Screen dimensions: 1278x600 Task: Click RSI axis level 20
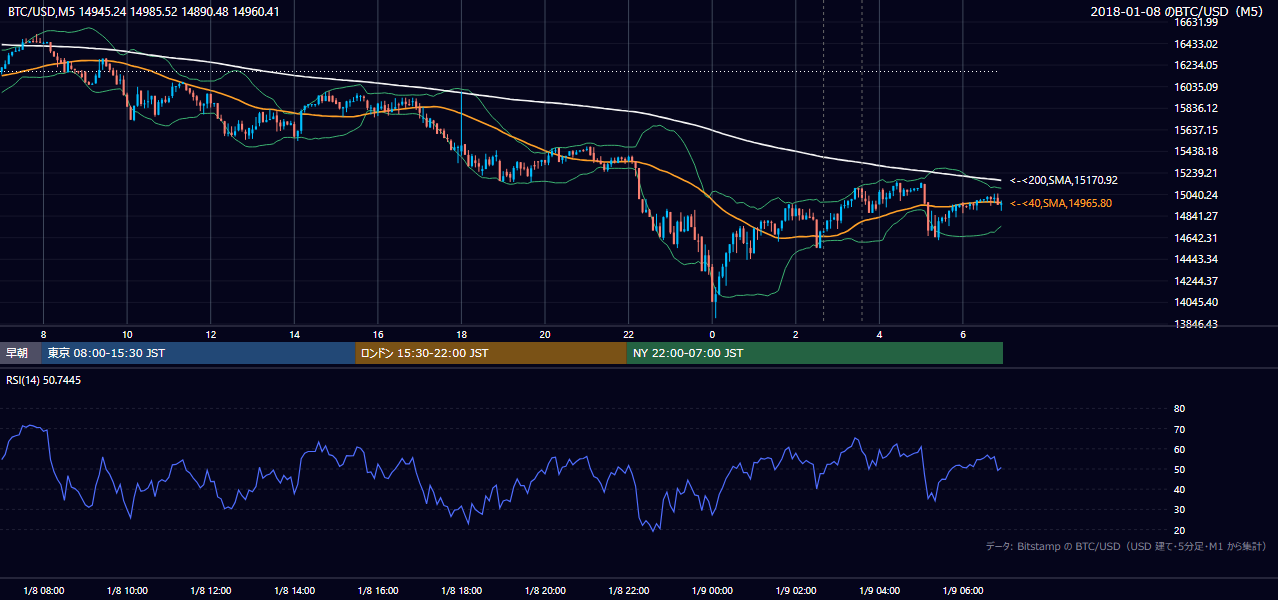click(x=1179, y=530)
